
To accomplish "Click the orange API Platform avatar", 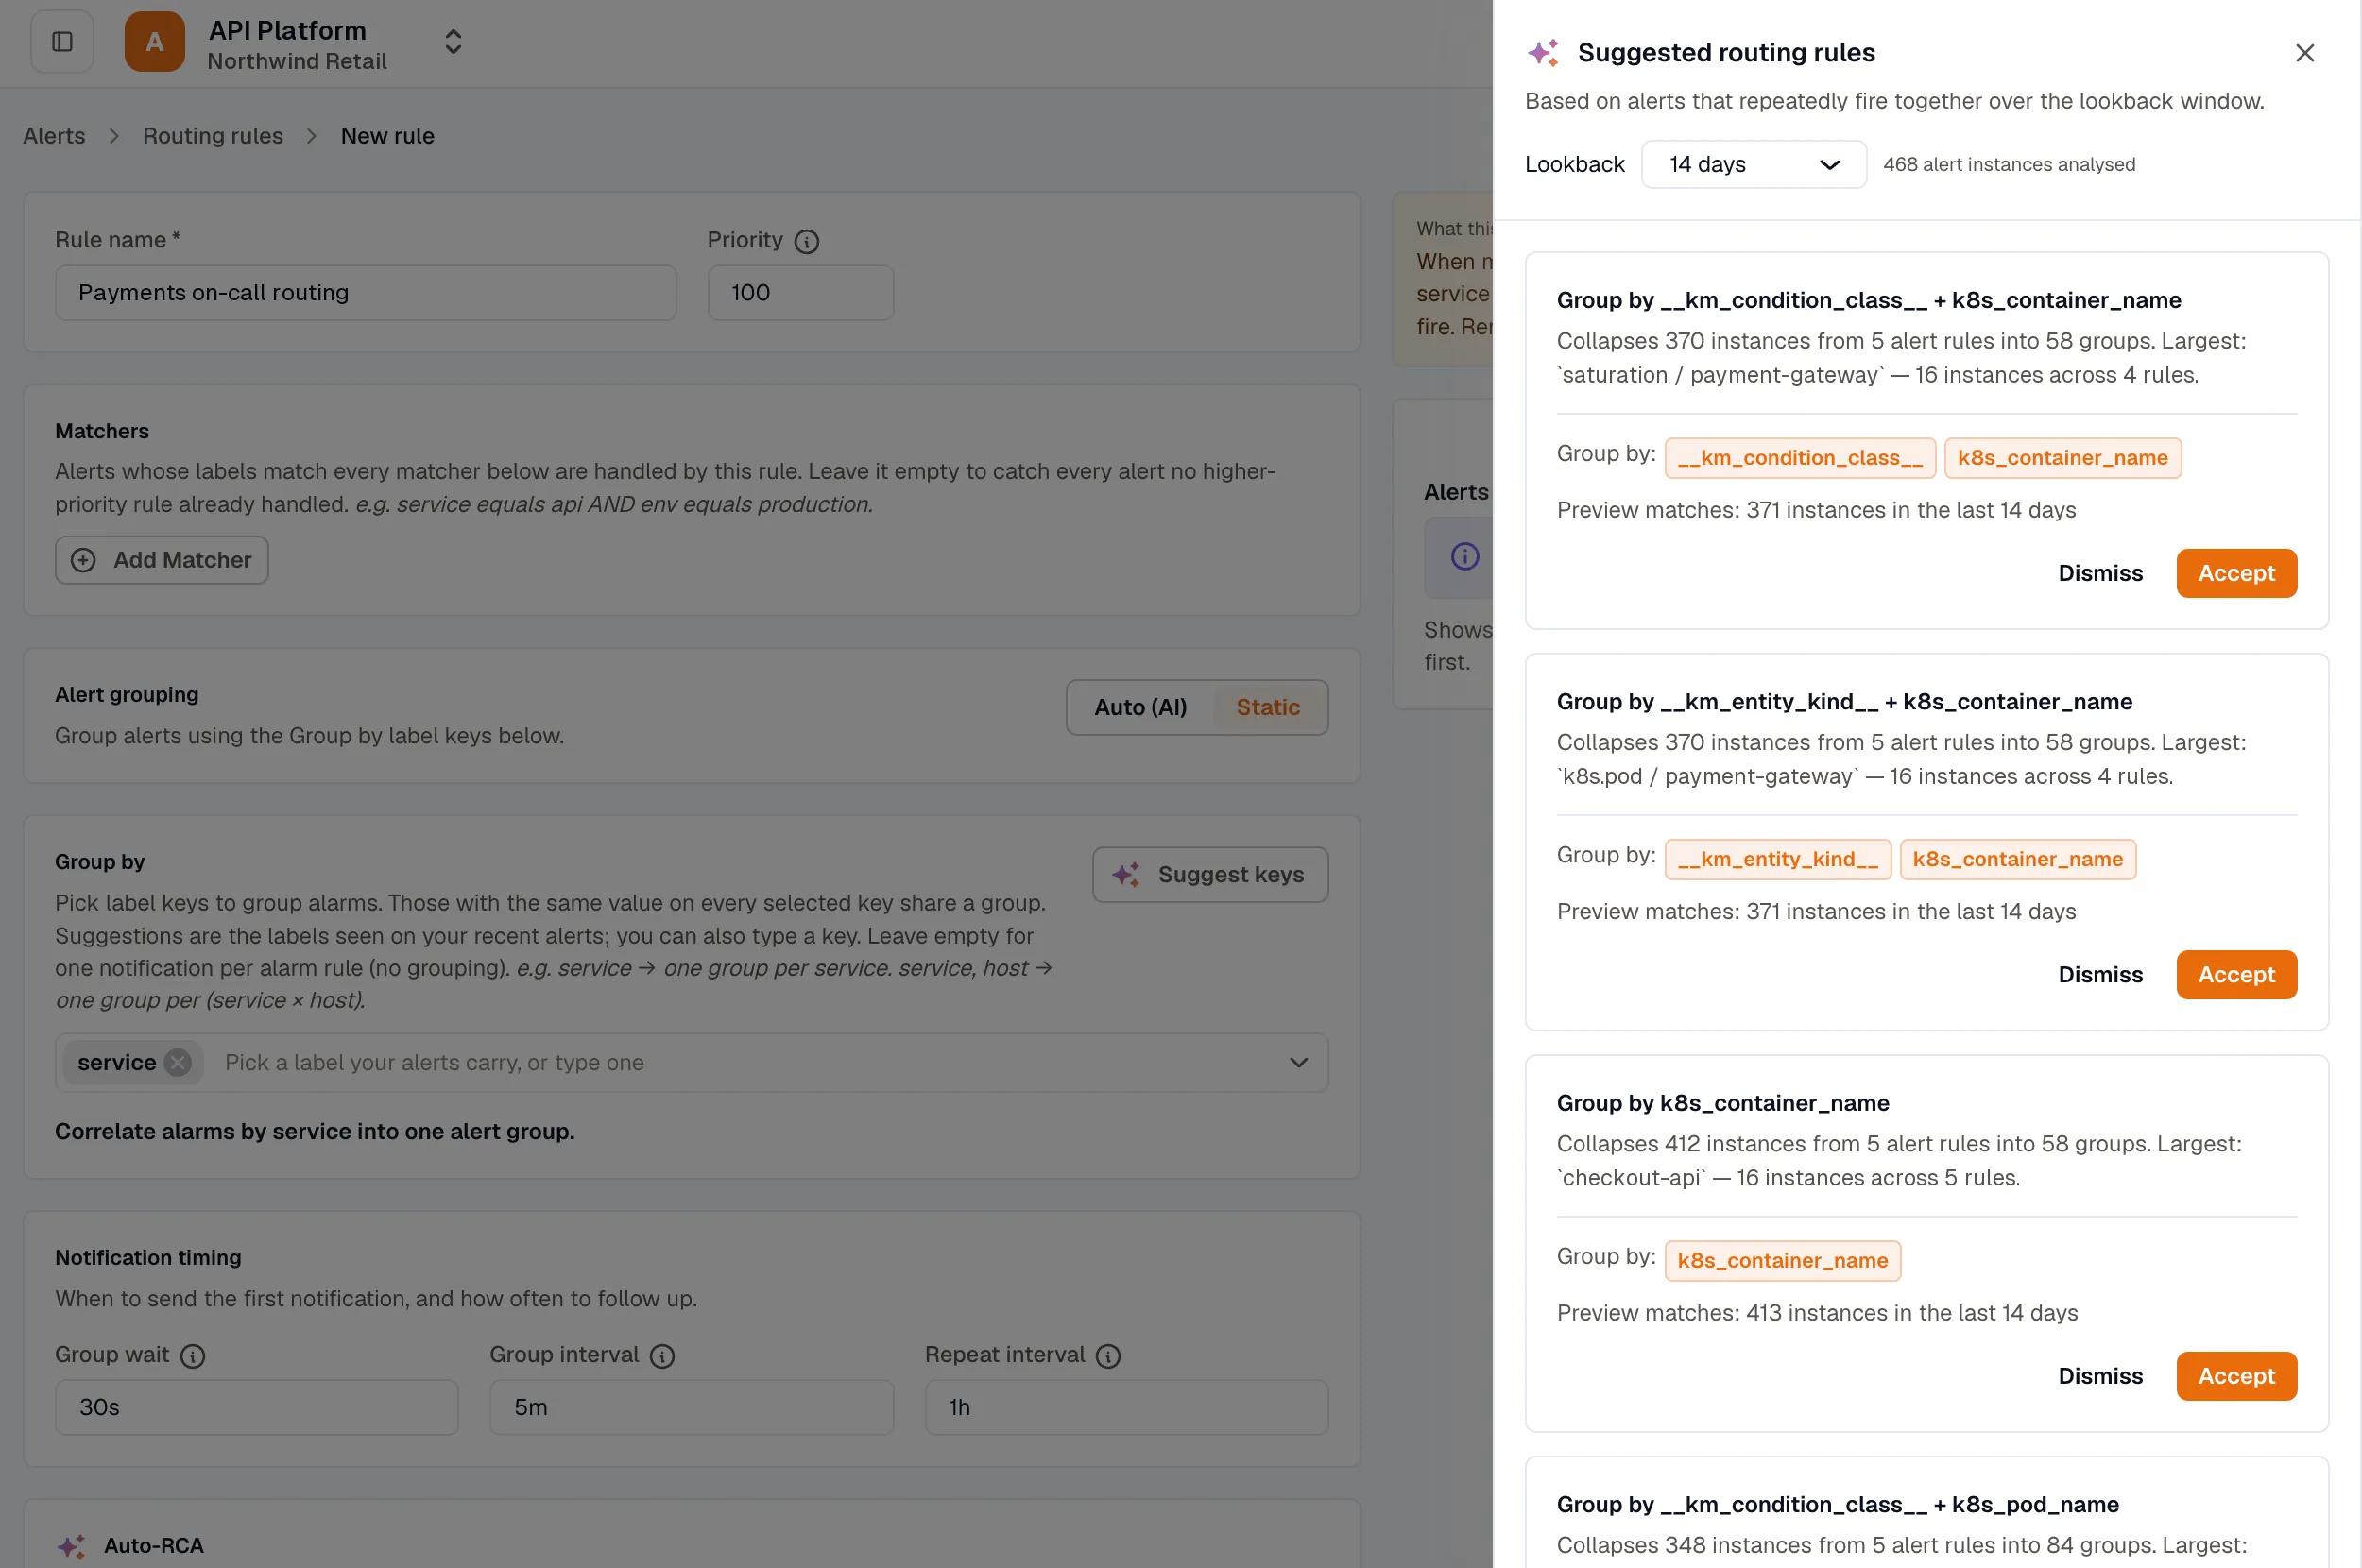I will point(154,42).
